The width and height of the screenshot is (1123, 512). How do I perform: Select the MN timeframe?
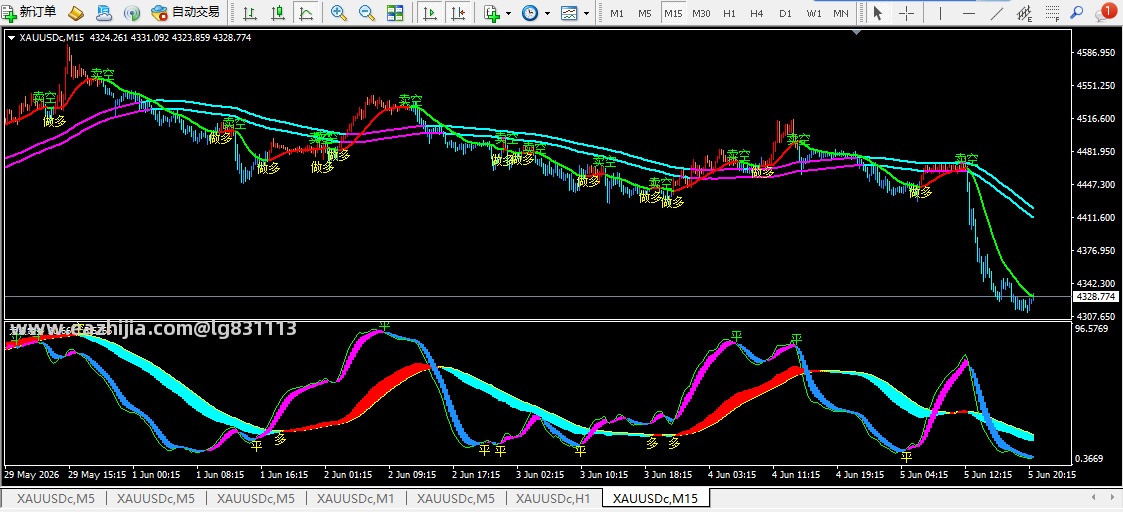pyautogui.click(x=841, y=13)
